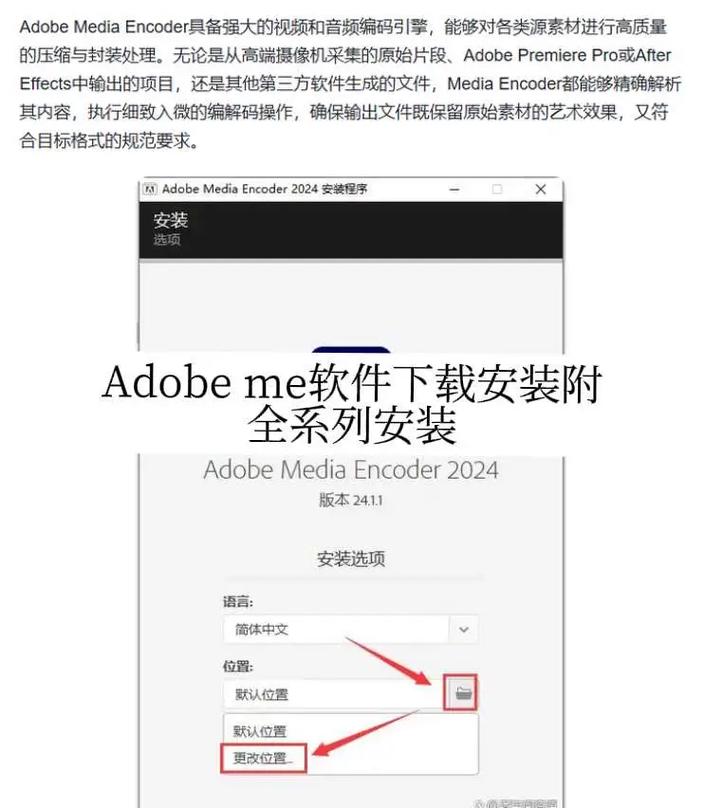
Task: Click the 选项 subtitle under 安装
Action: tap(166, 240)
